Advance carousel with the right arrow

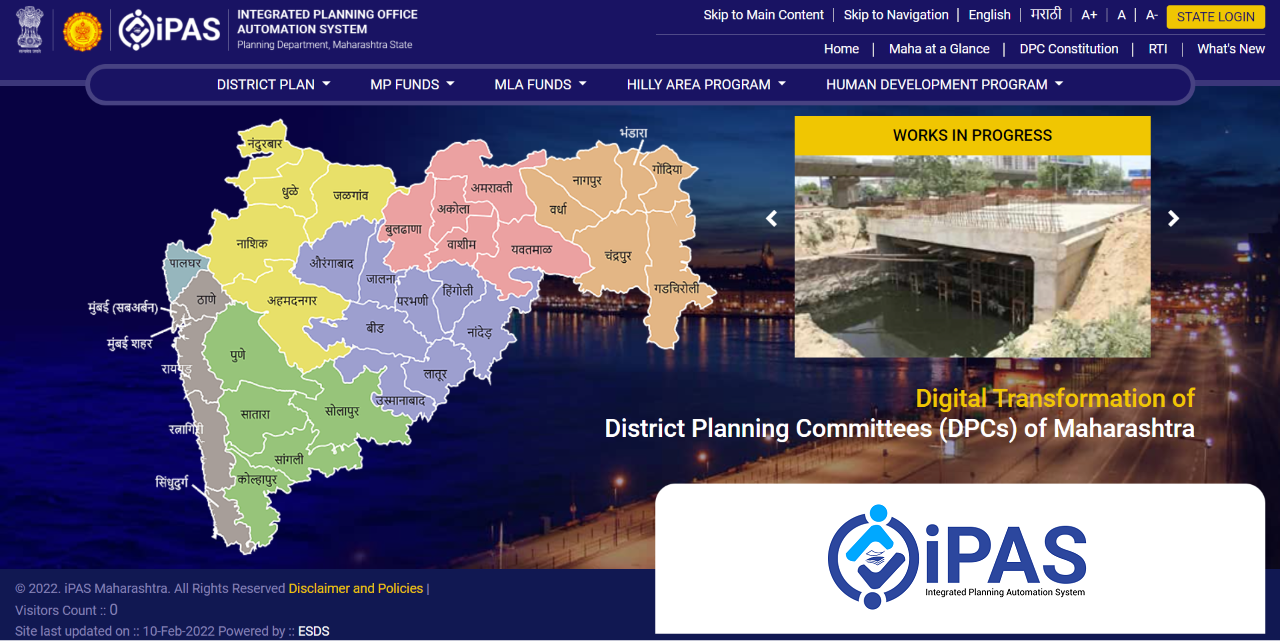click(1173, 219)
